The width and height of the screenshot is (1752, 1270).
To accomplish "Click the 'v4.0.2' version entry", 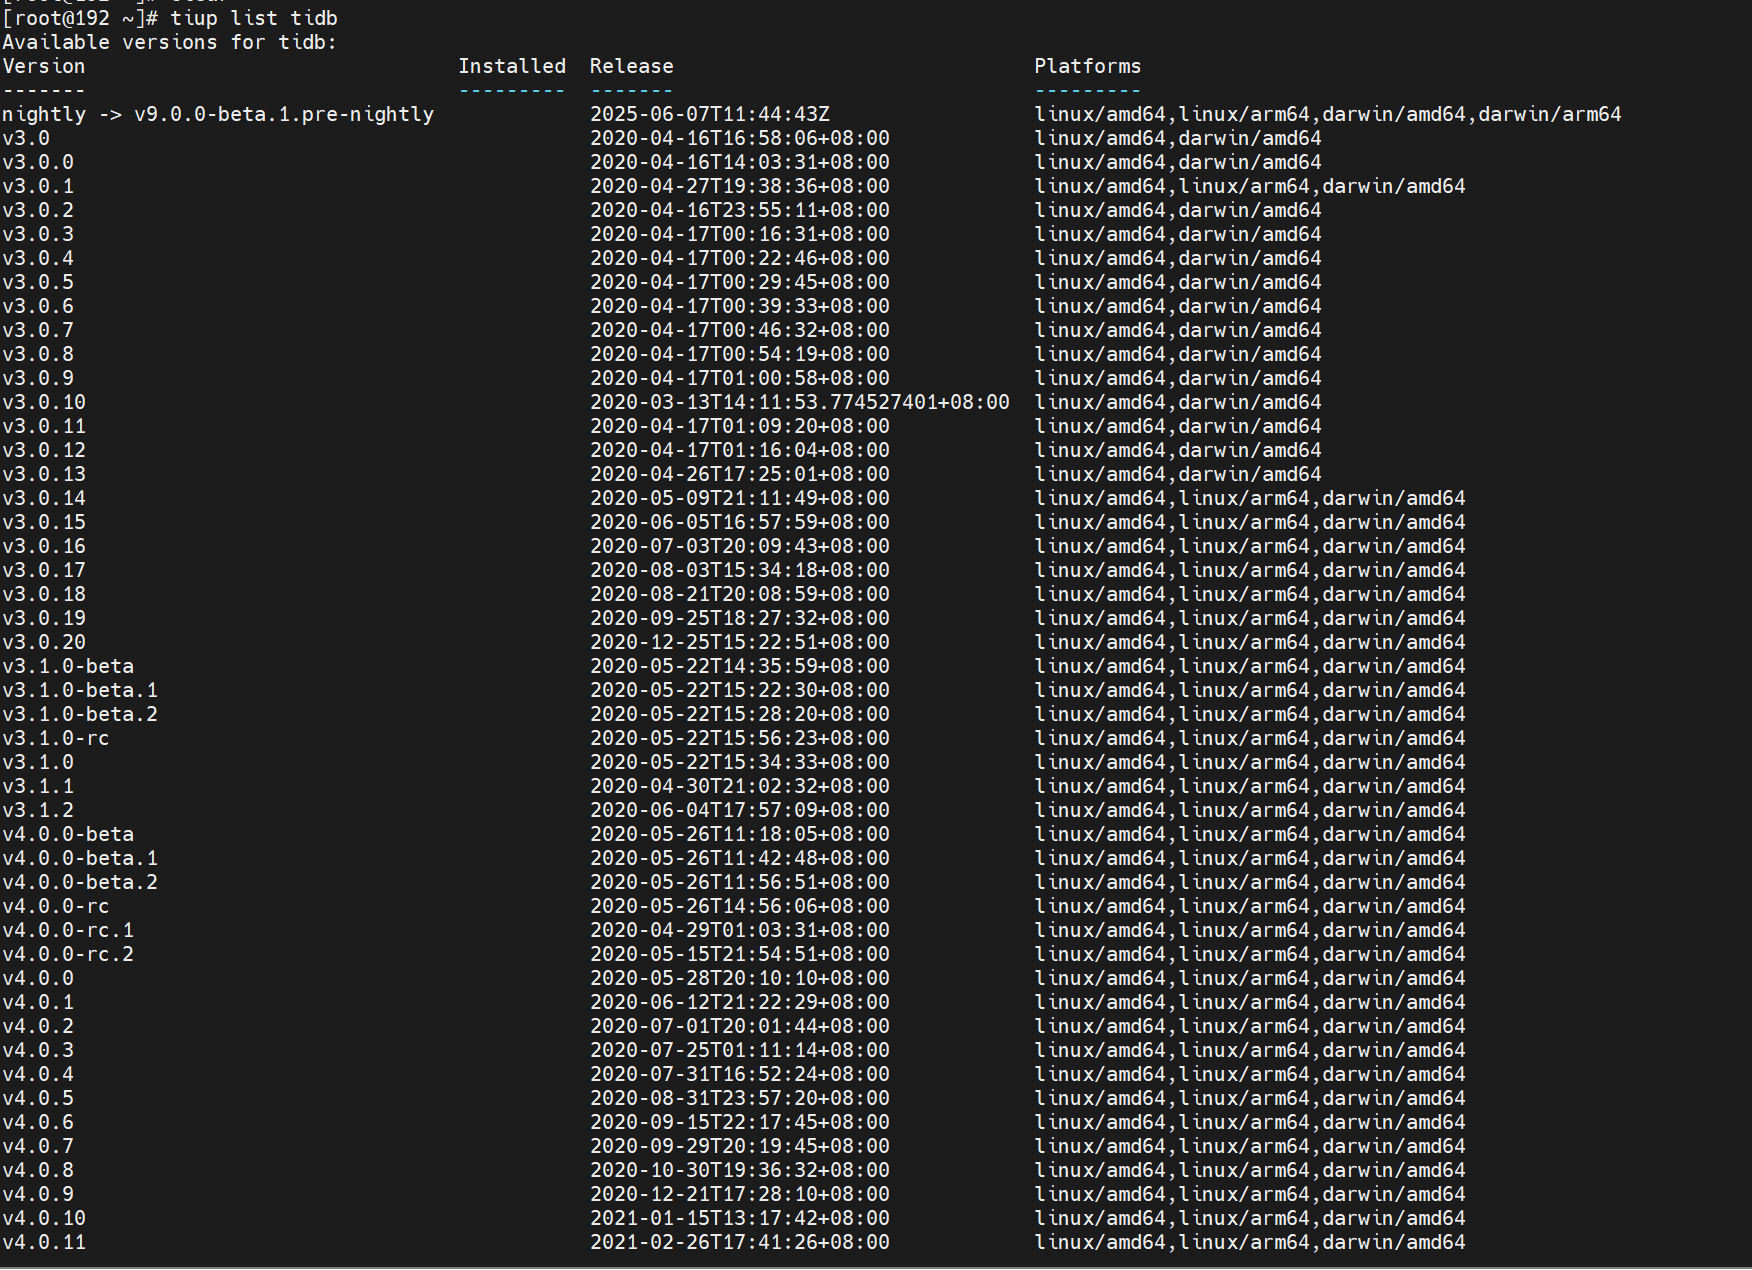I will tap(38, 1026).
